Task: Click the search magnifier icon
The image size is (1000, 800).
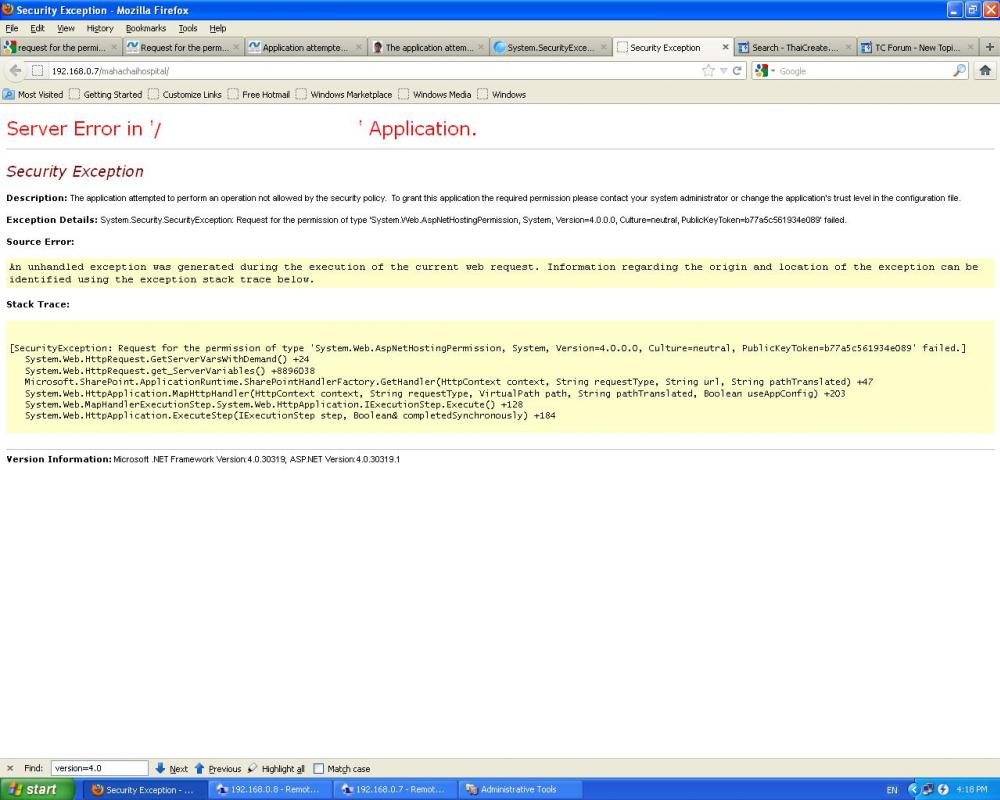Action: tap(960, 71)
